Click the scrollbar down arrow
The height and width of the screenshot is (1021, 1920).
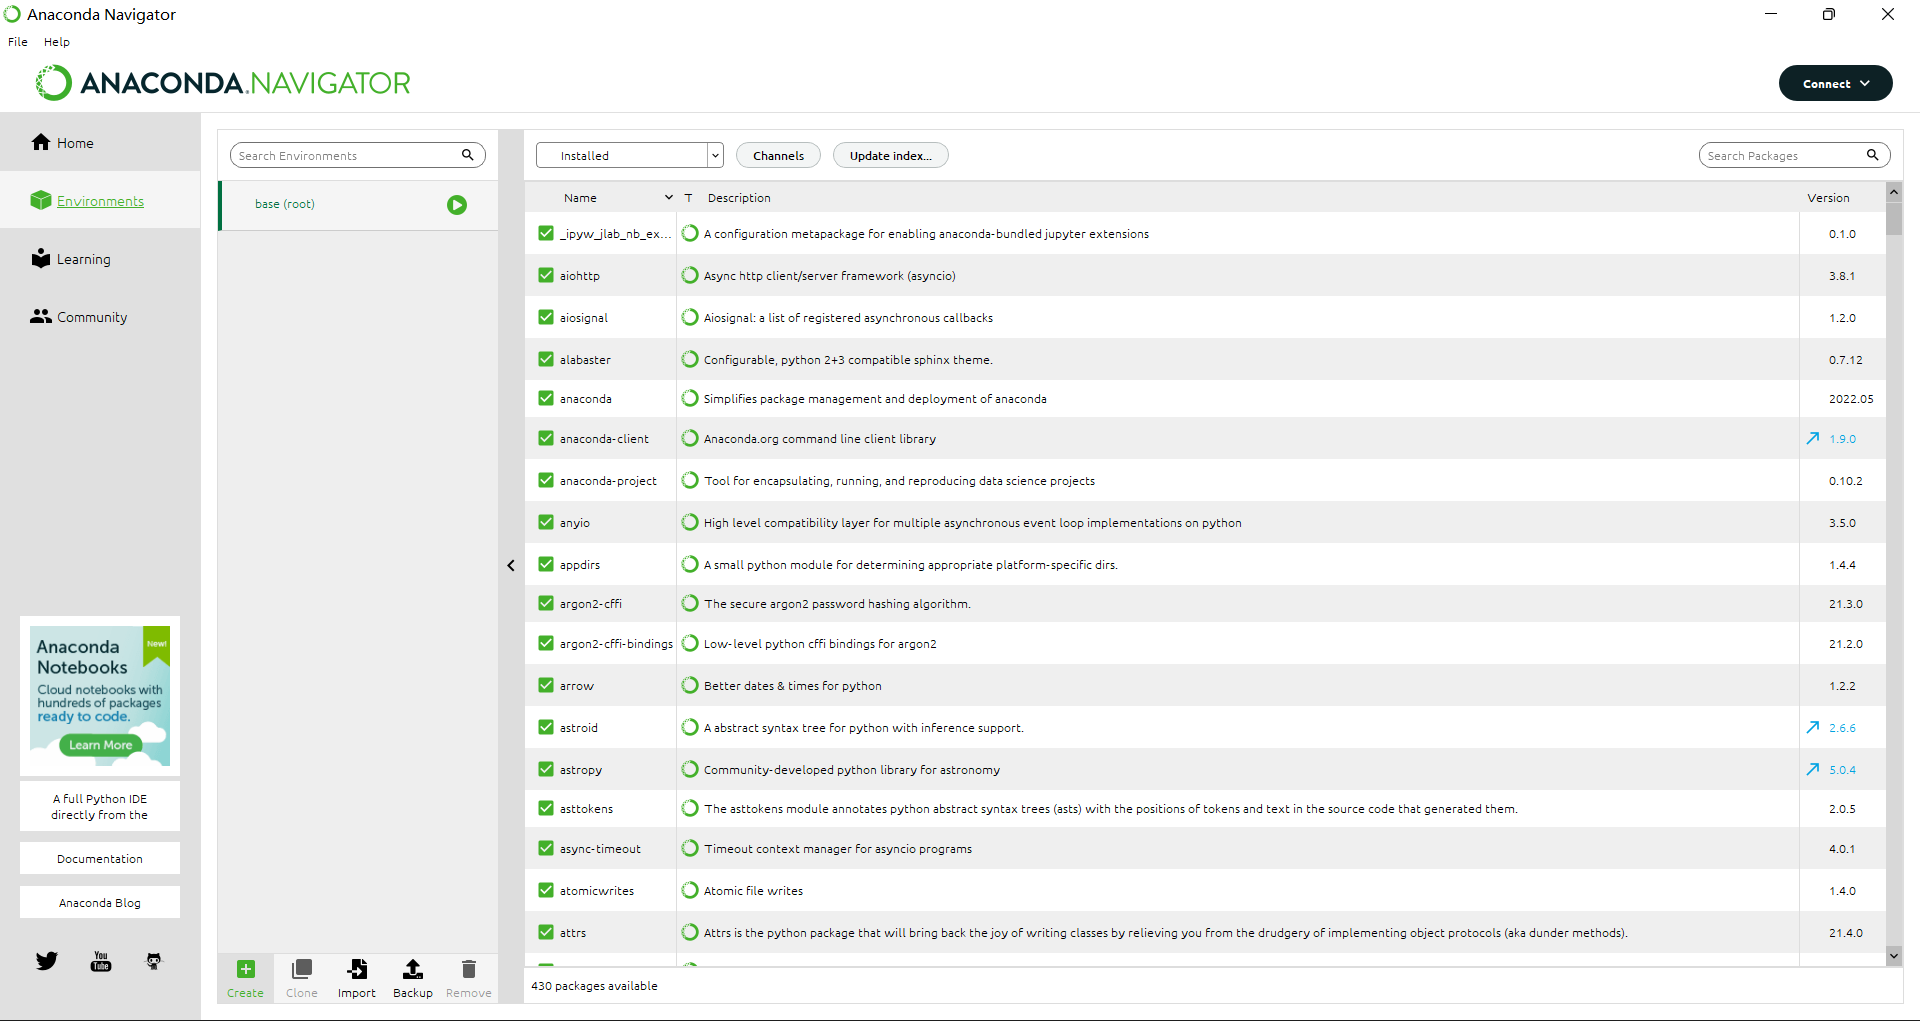(x=1894, y=956)
